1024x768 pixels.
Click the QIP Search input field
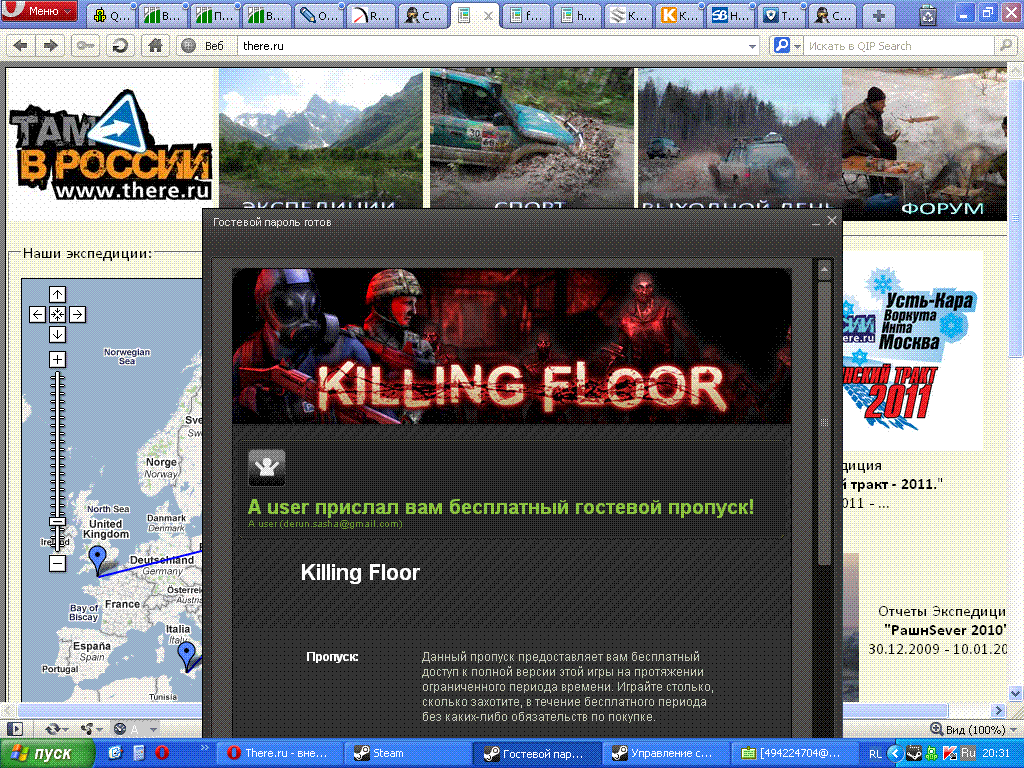tap(899, 46)
